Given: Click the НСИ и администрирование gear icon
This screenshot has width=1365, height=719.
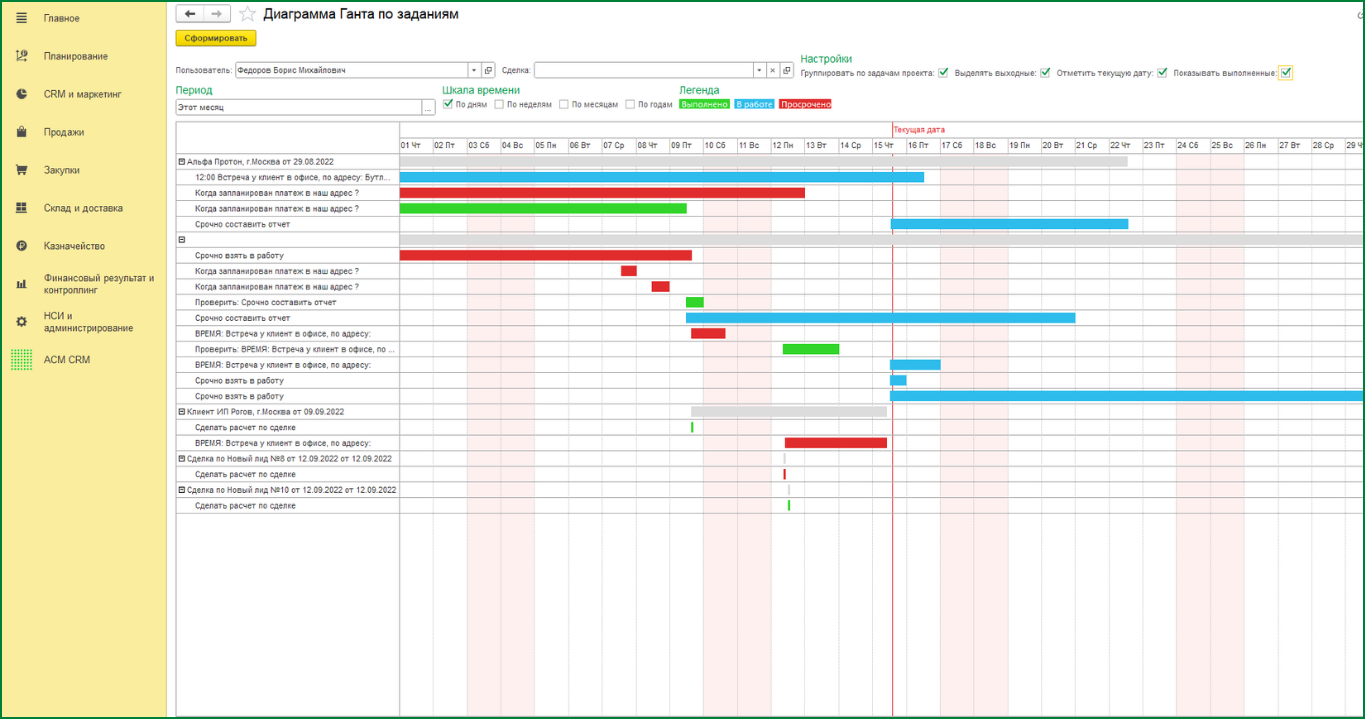Looking at the screenshot, I should pyautogui.click(x=22, y=322).
